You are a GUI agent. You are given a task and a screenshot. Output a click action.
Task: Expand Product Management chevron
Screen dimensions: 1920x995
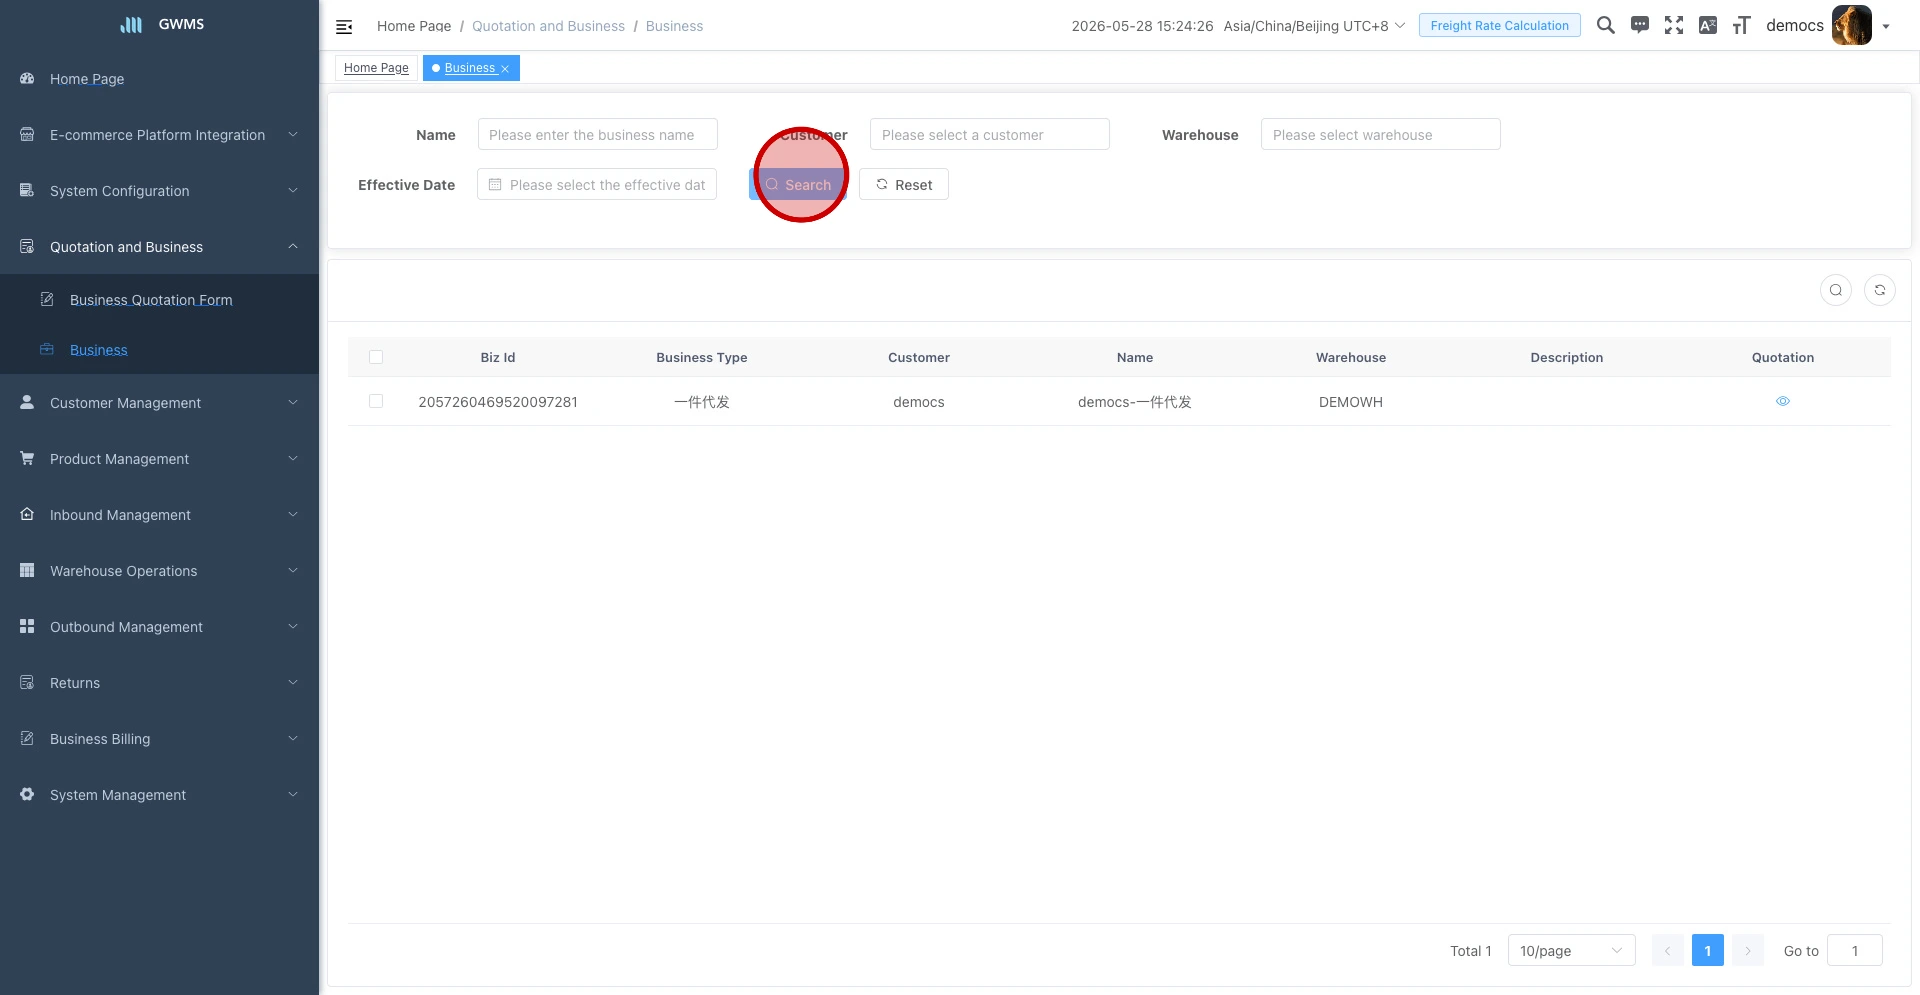[x=293, y=458]
